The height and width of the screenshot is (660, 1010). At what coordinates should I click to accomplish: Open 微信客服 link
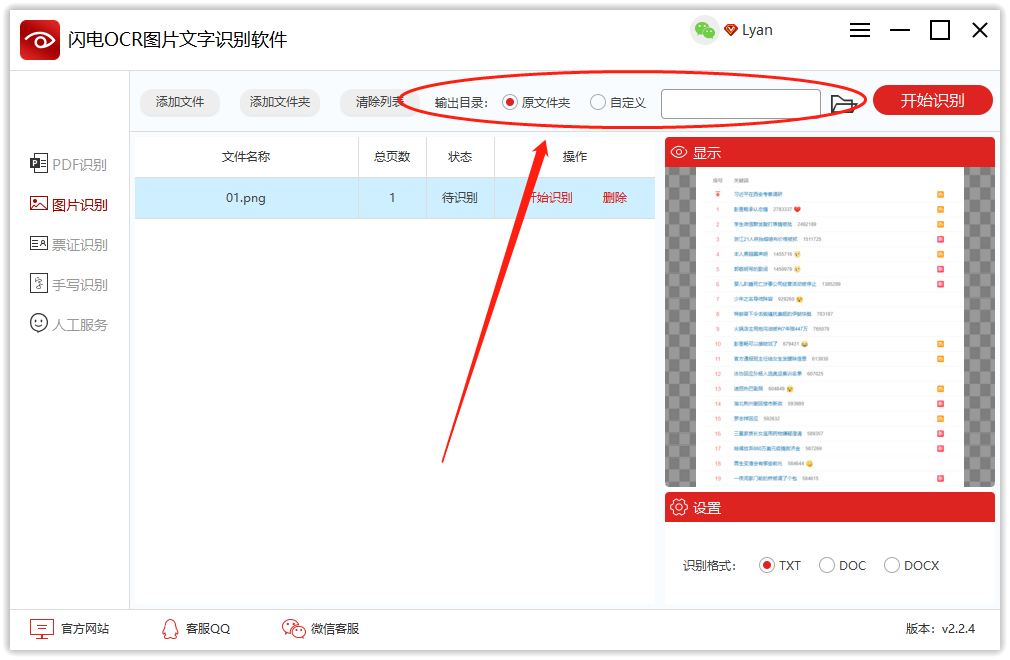point(320,628)
